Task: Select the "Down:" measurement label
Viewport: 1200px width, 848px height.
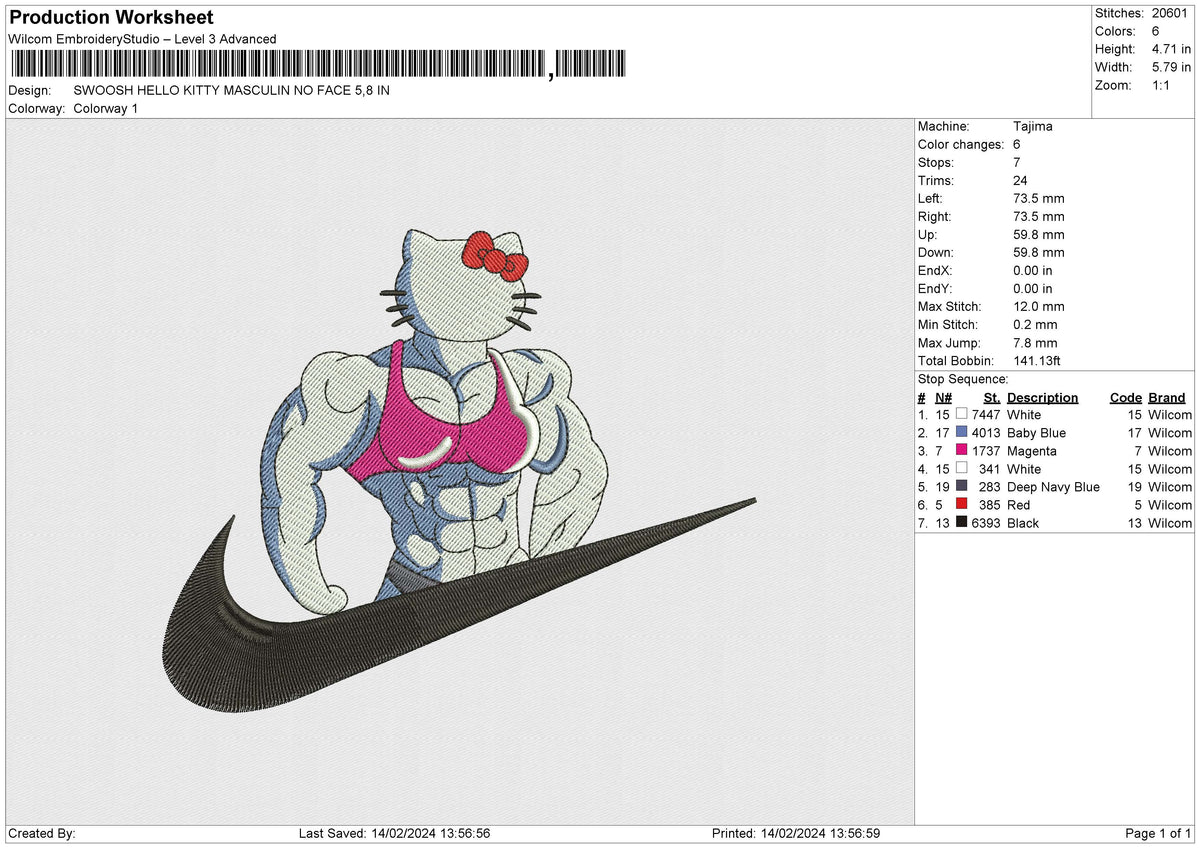Action: [x=936, y=252]
